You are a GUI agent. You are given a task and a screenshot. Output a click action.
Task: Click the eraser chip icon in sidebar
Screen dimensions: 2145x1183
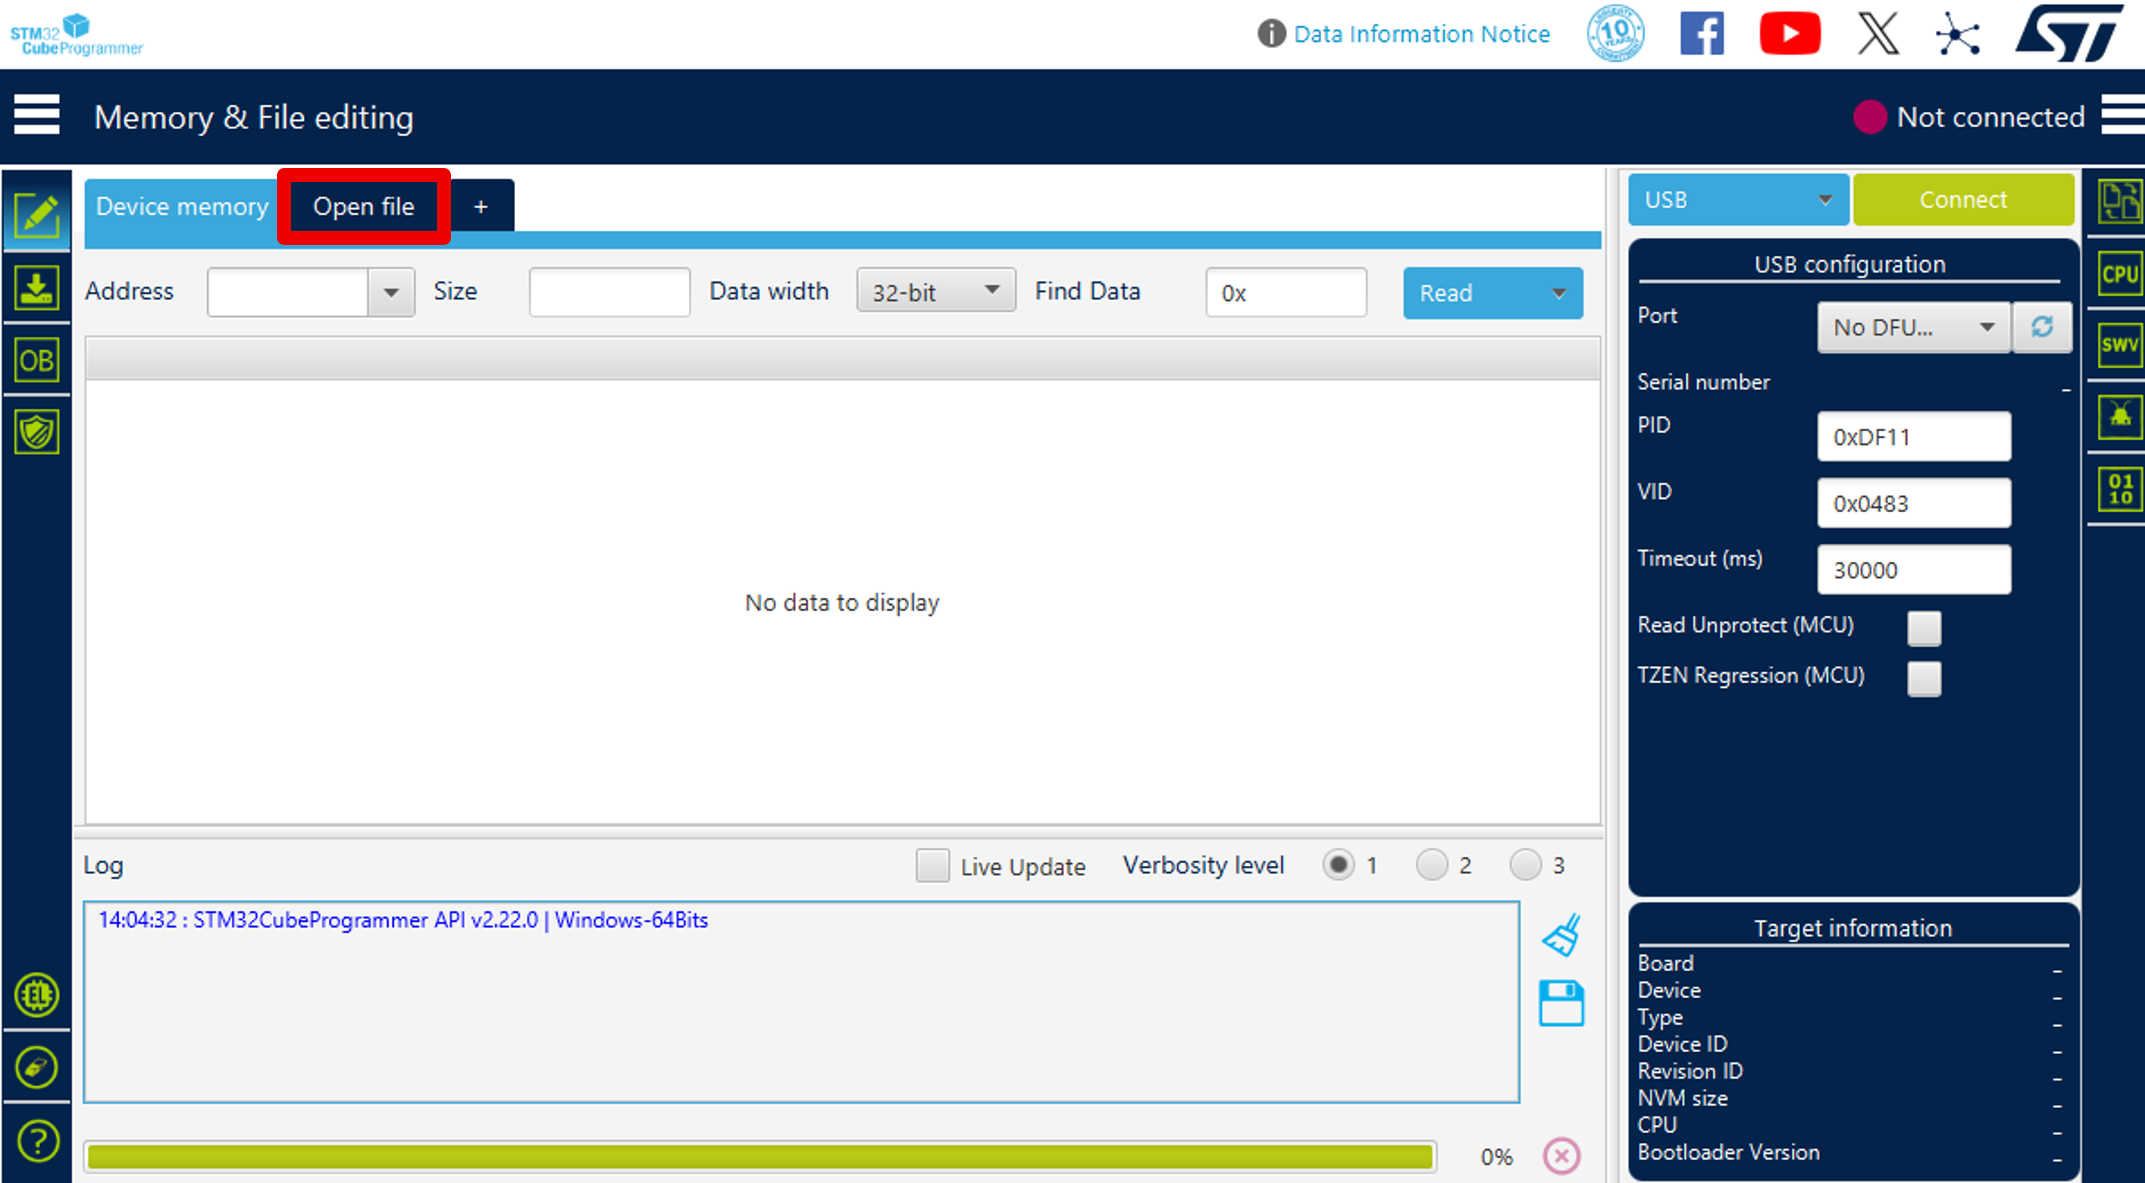tap(37, 1067)
